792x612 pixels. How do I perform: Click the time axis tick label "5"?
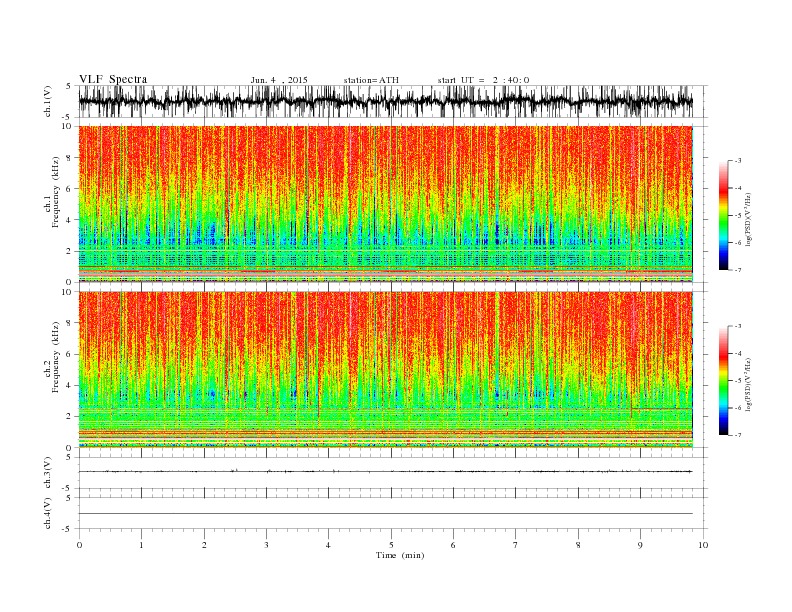[x=391, y=545]
